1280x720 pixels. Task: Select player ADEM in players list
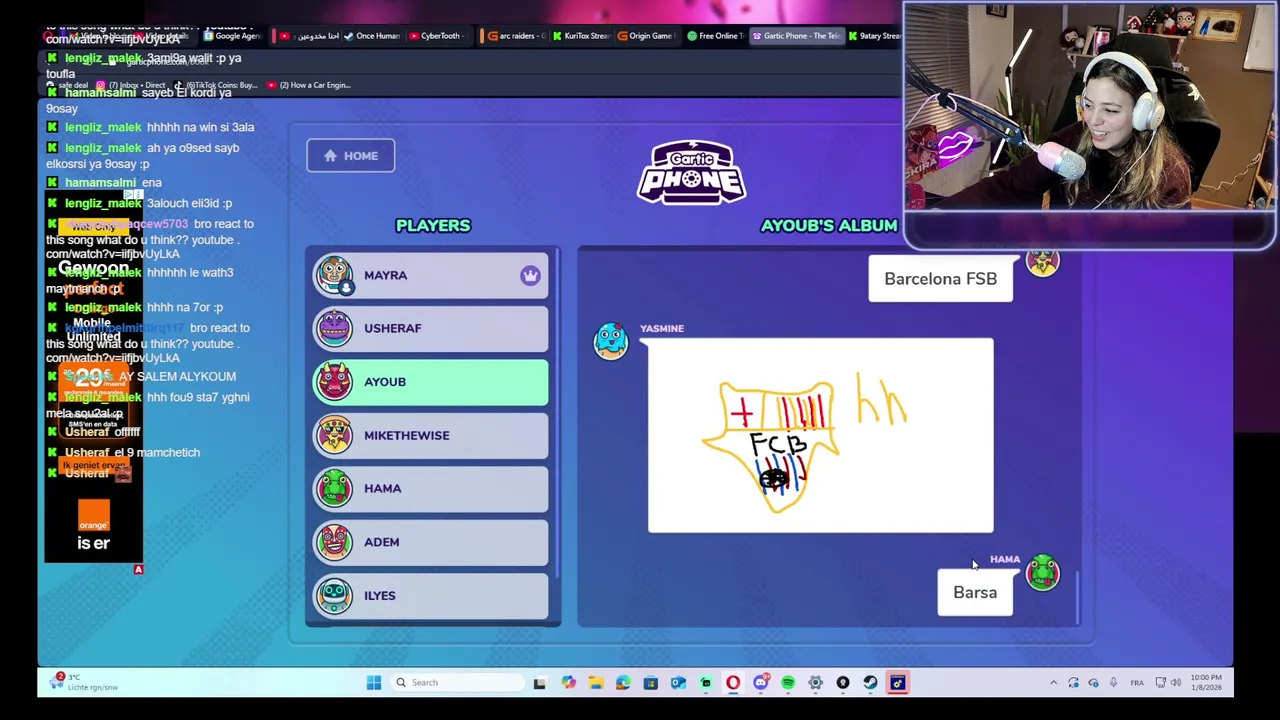point(430,542)
